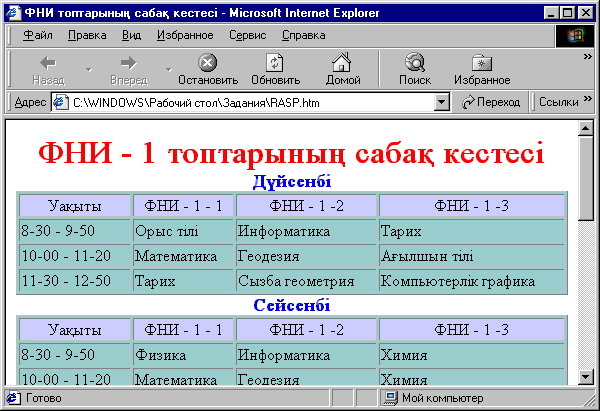
Task: Click Дүйсенбі table's ФНИ - 1 -3 header
Action: point(472,206)
